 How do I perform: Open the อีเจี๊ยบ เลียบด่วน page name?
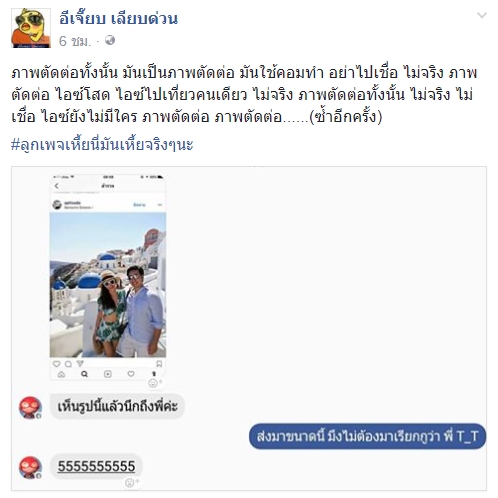[x=118, y=18]
